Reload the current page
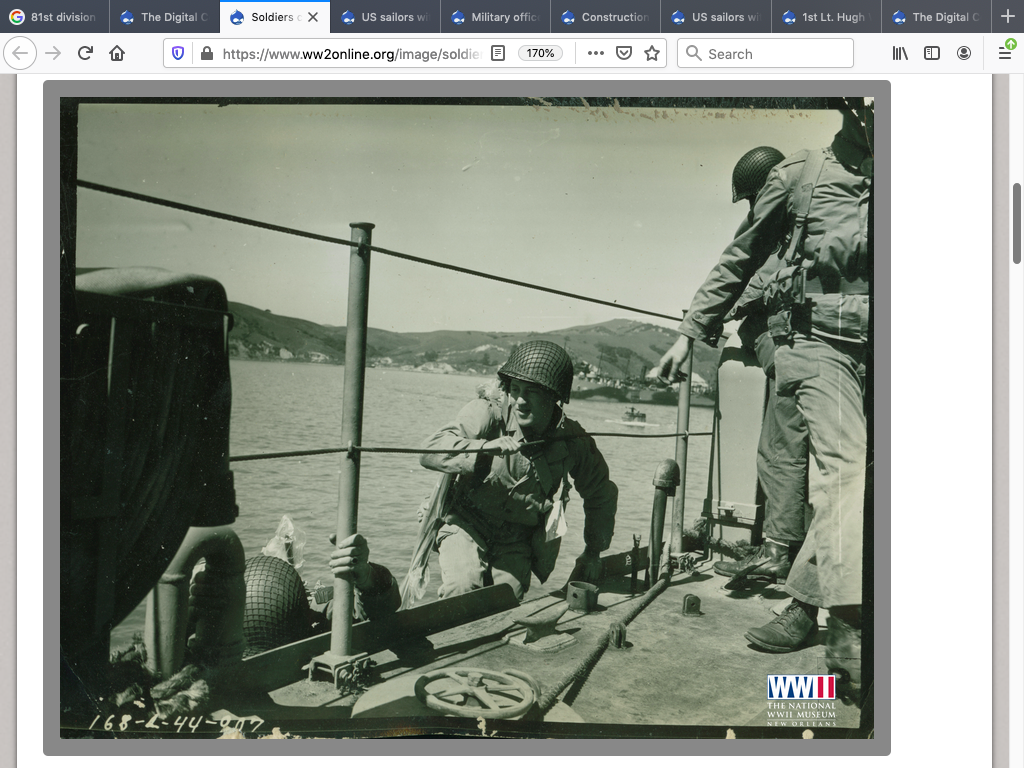This screenshot has width=1024, height=768. (85, 53)
